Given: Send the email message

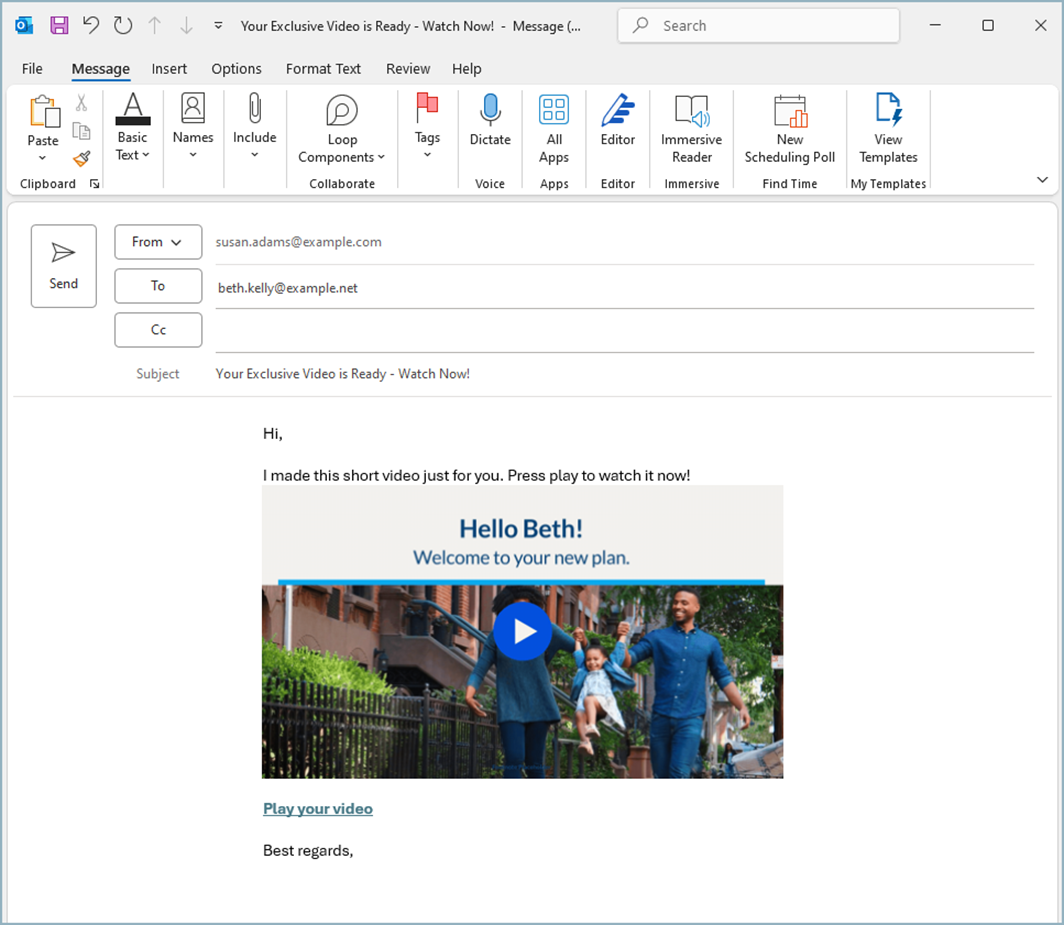Looking at the screenshot, I should pyautogui.click(x=64, y=266).
